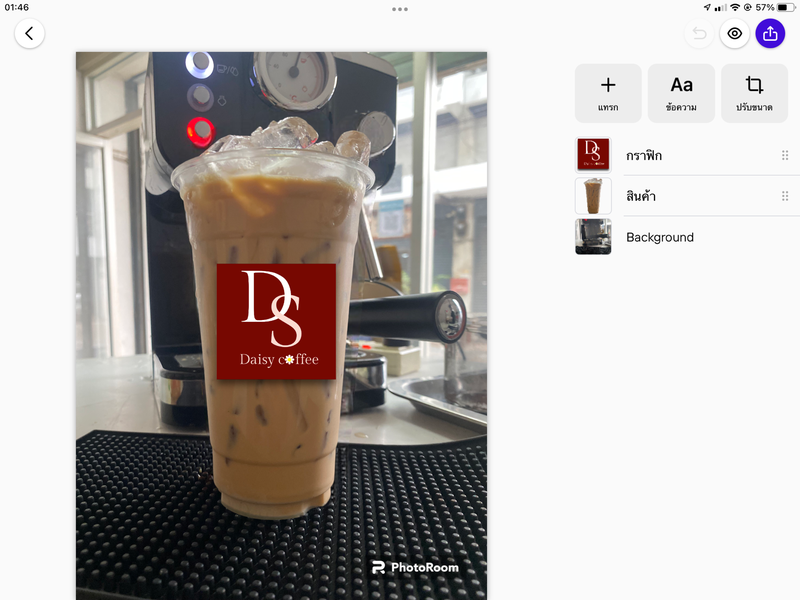The height and width of the screenshot is (600, 800).
Task: Toggle the preview eye icon
Action: 735,34
